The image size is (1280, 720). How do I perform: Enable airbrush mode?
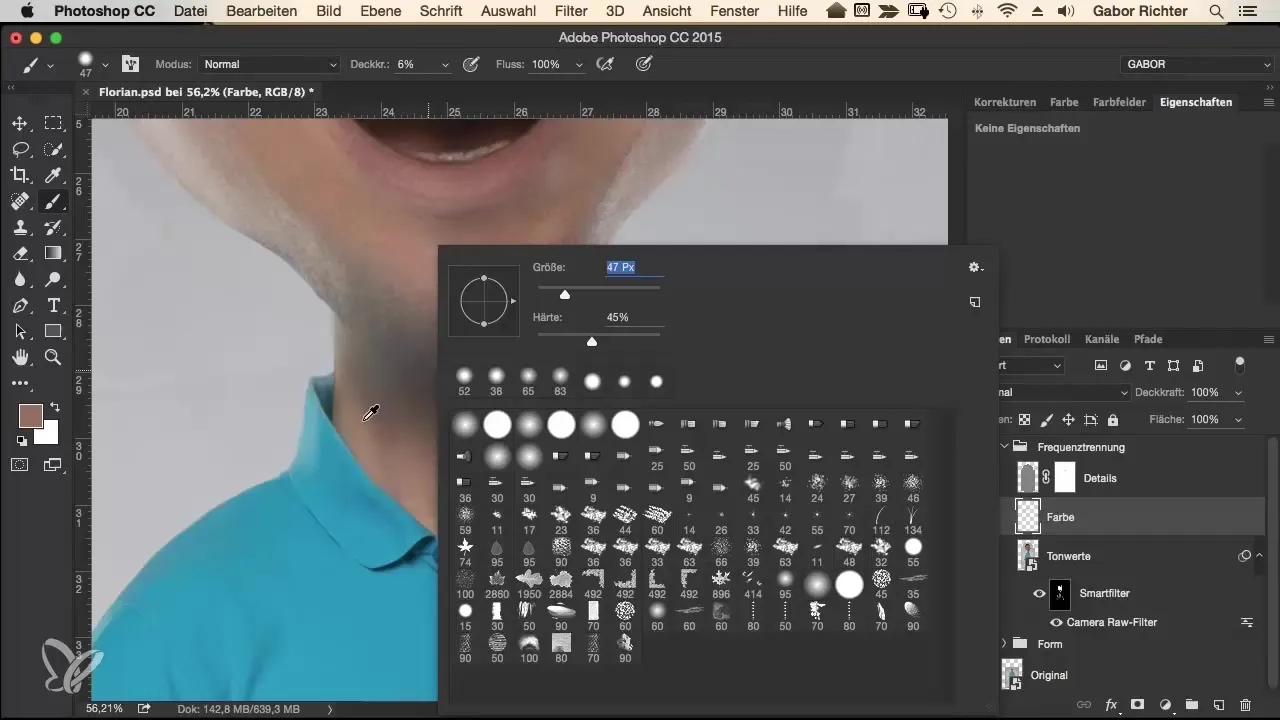[604, 64]
